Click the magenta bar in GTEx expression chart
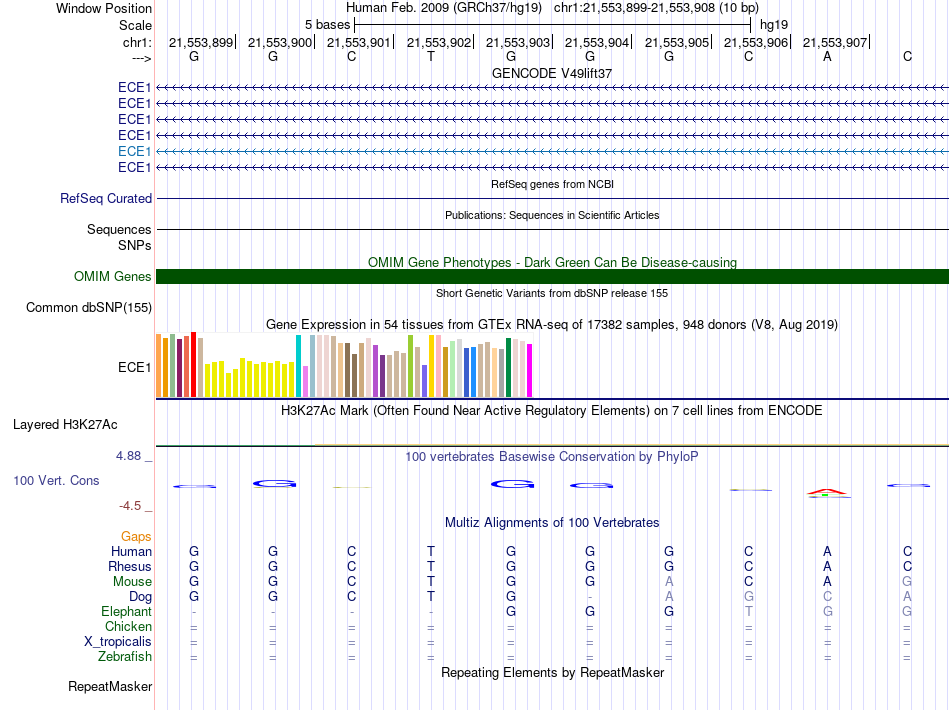The image size is (950, 710). [530, 370]
